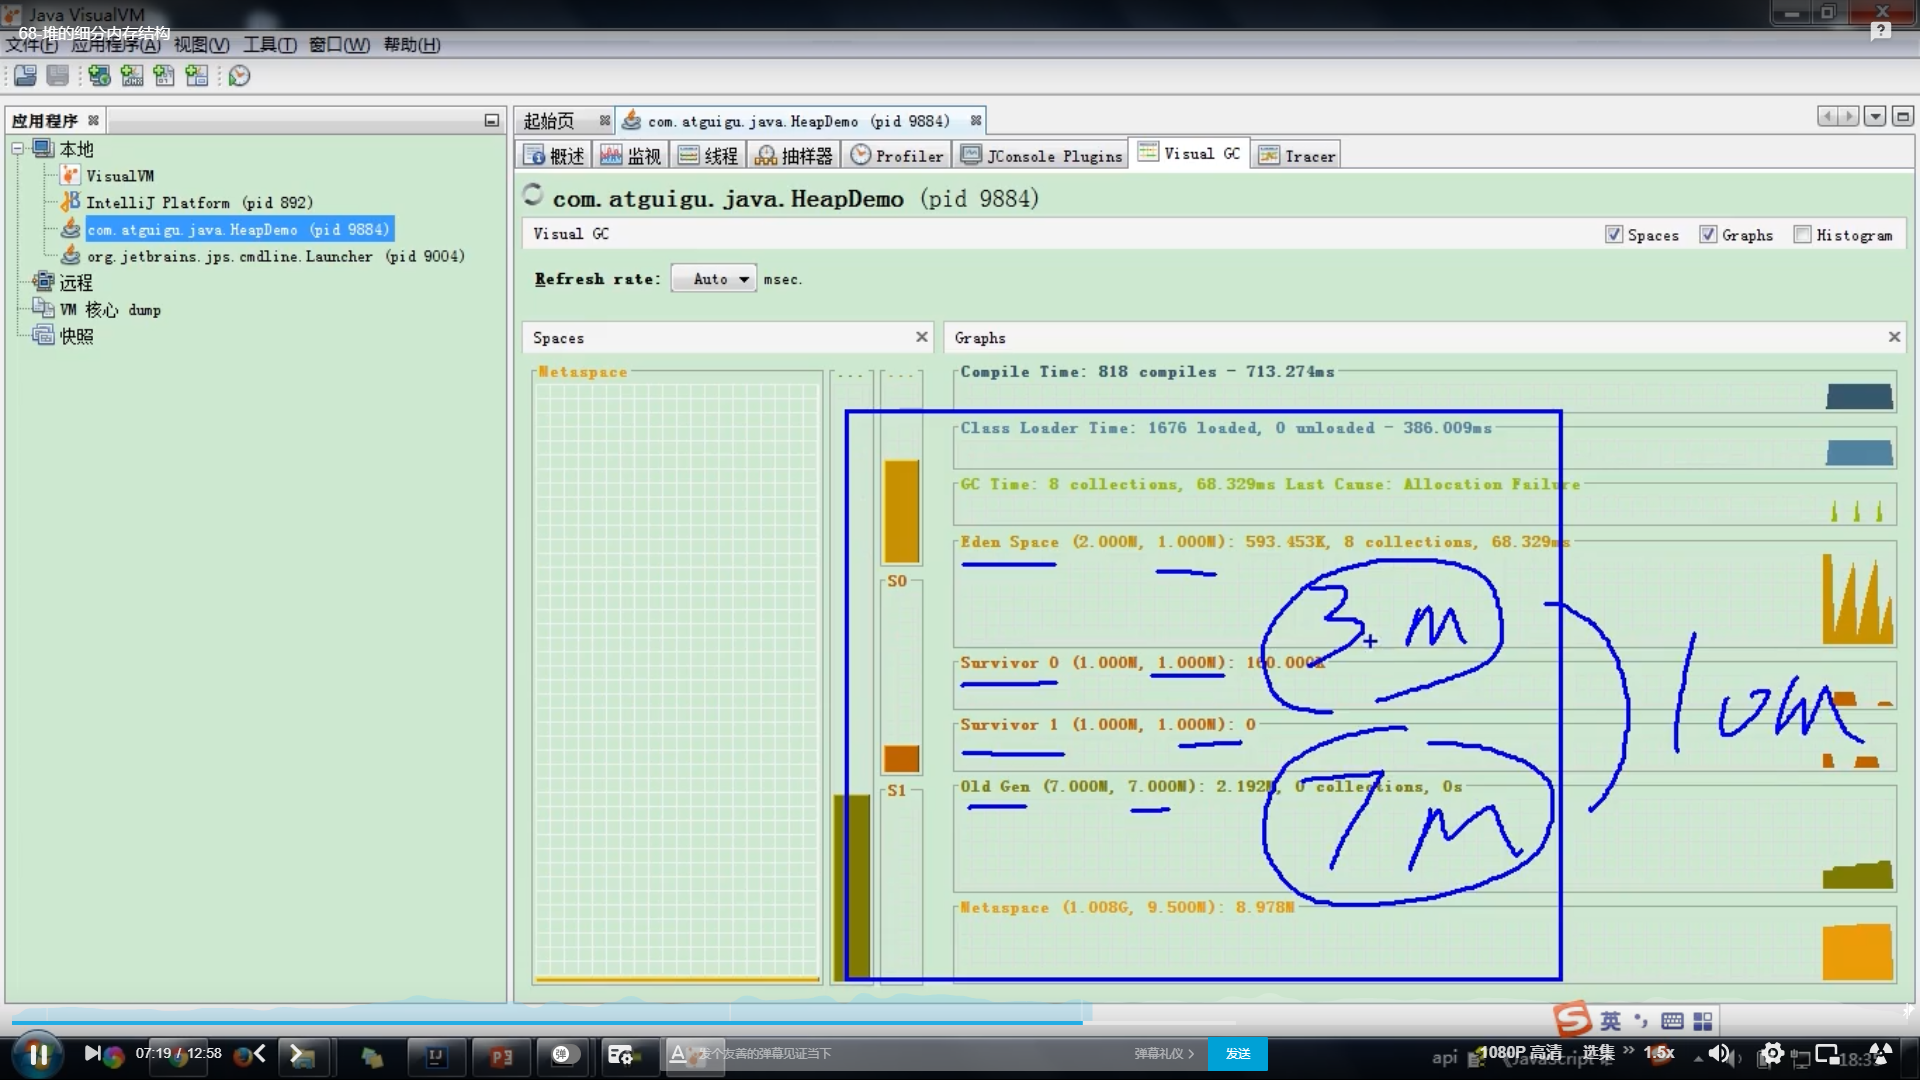Close the Graphs panel
Viewport: 1920px width, 1080px height.
pyautogui.click(x=1894, y=337)
